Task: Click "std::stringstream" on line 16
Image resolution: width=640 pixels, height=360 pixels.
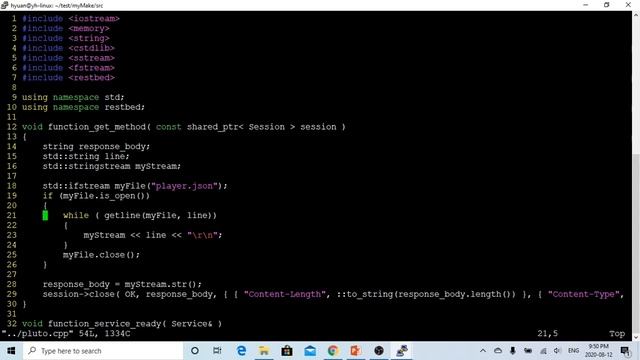Action: [86, 166]
